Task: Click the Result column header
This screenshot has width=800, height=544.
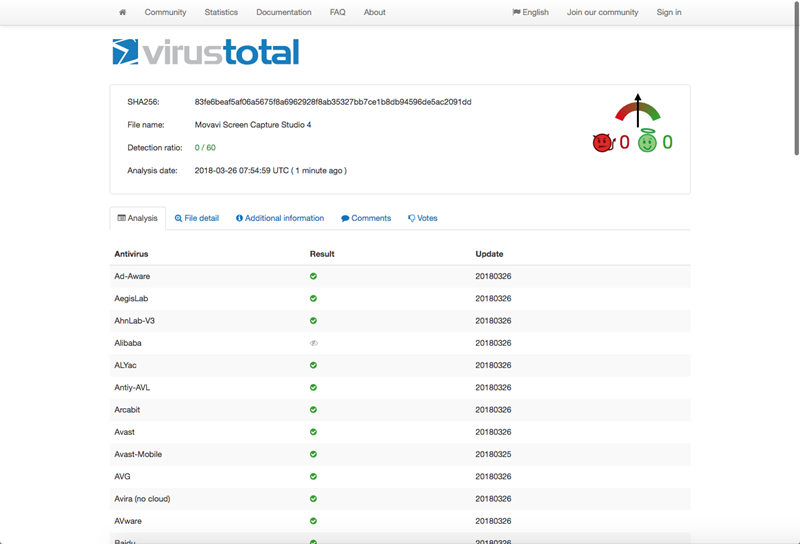Action: click(x=322, y=254)
